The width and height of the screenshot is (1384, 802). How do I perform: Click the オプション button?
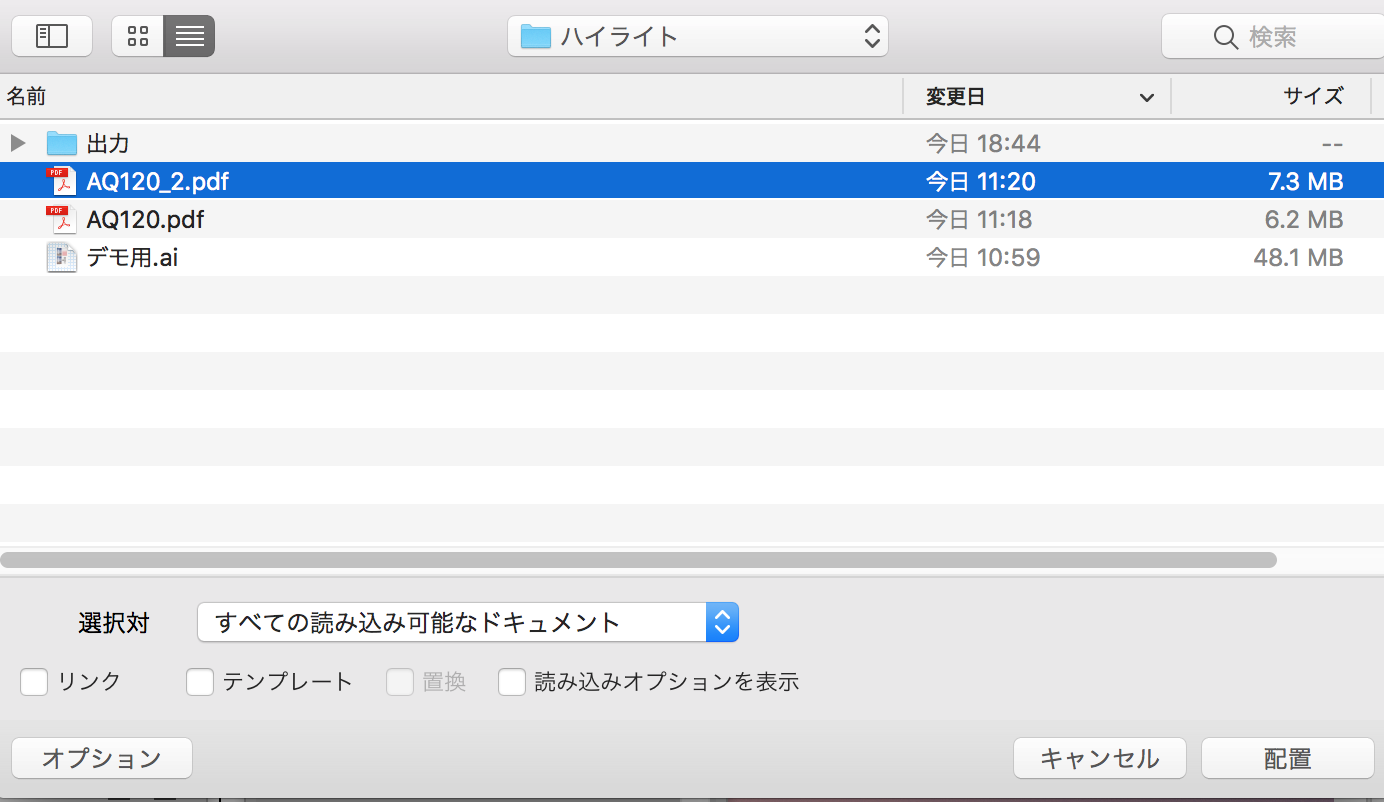[x=102, y=759]
